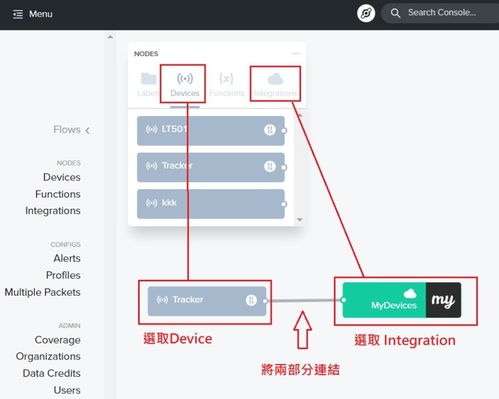The image size is (499, 399).
Task: Open Data Credits in sidebar
Action: click(x=51, y=373)
